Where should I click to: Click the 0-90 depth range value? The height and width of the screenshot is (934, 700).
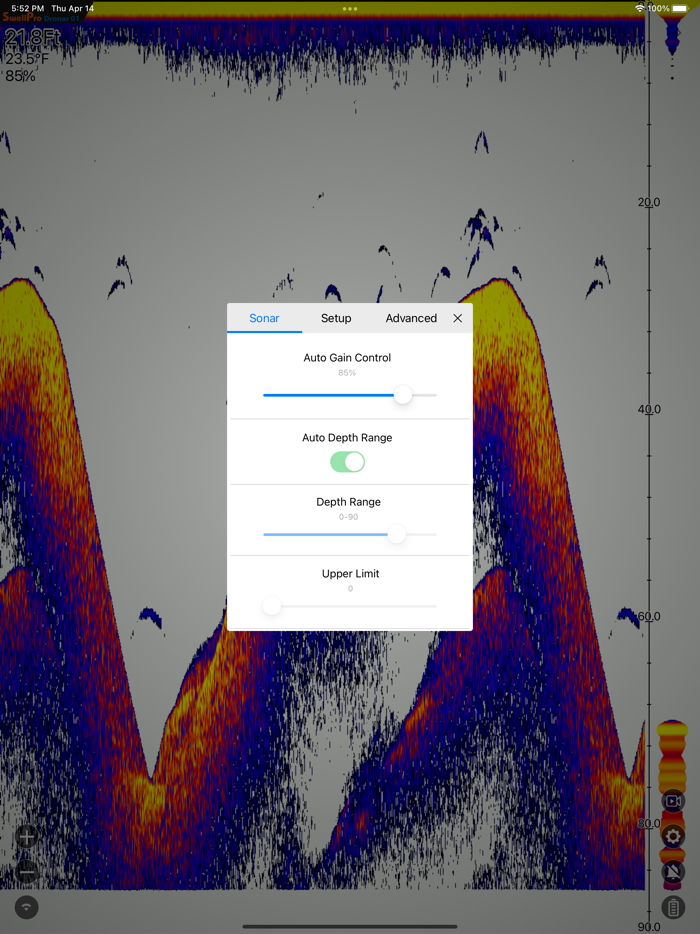349,517
